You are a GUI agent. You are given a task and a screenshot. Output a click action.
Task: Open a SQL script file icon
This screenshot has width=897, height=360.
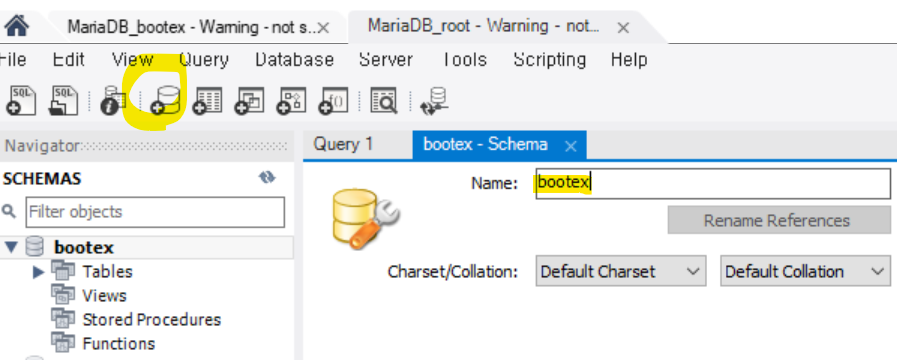(63, 100)
